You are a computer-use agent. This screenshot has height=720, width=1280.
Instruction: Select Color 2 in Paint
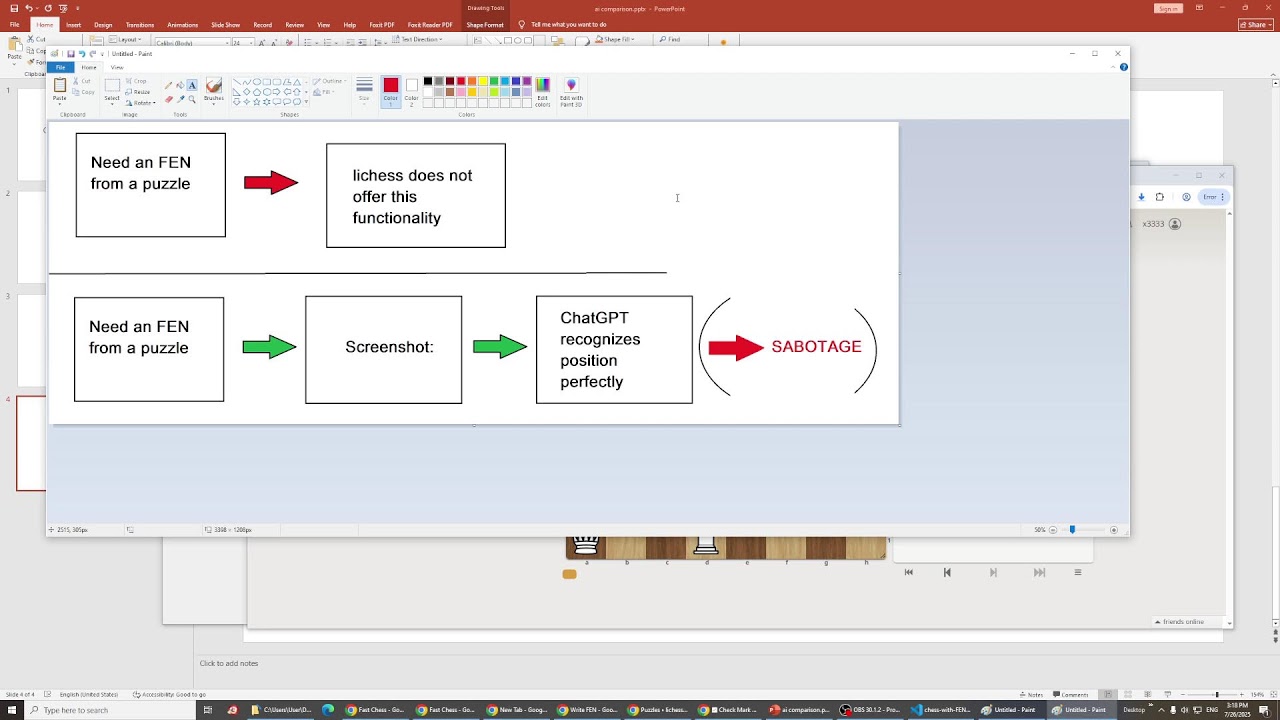click(411, 90)
